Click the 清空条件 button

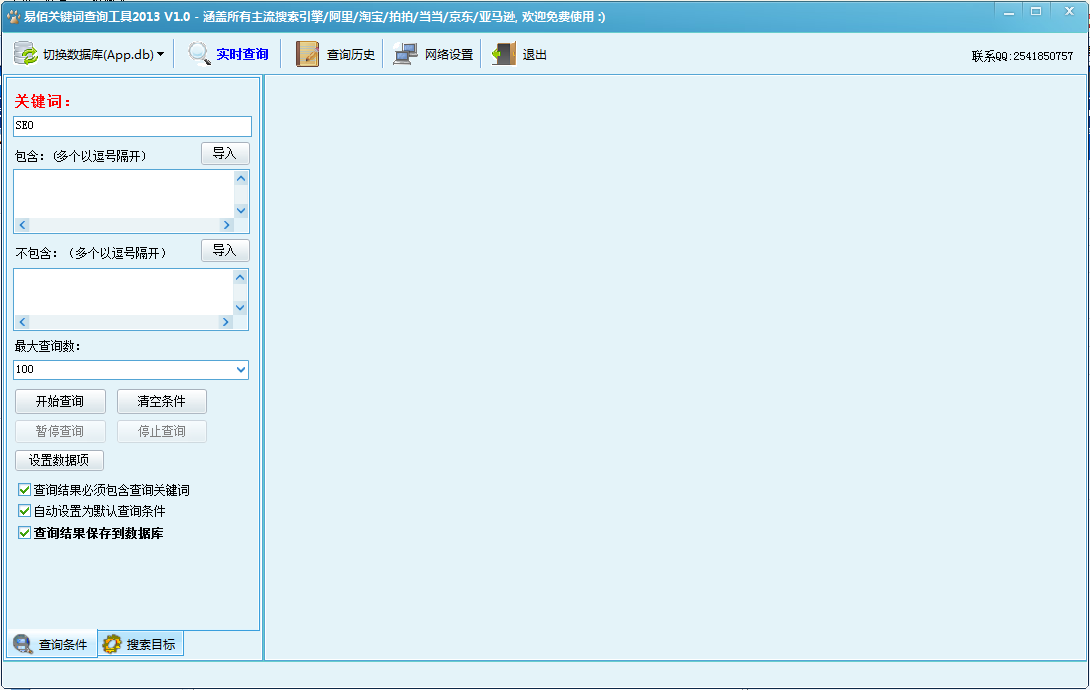[162, 401]
